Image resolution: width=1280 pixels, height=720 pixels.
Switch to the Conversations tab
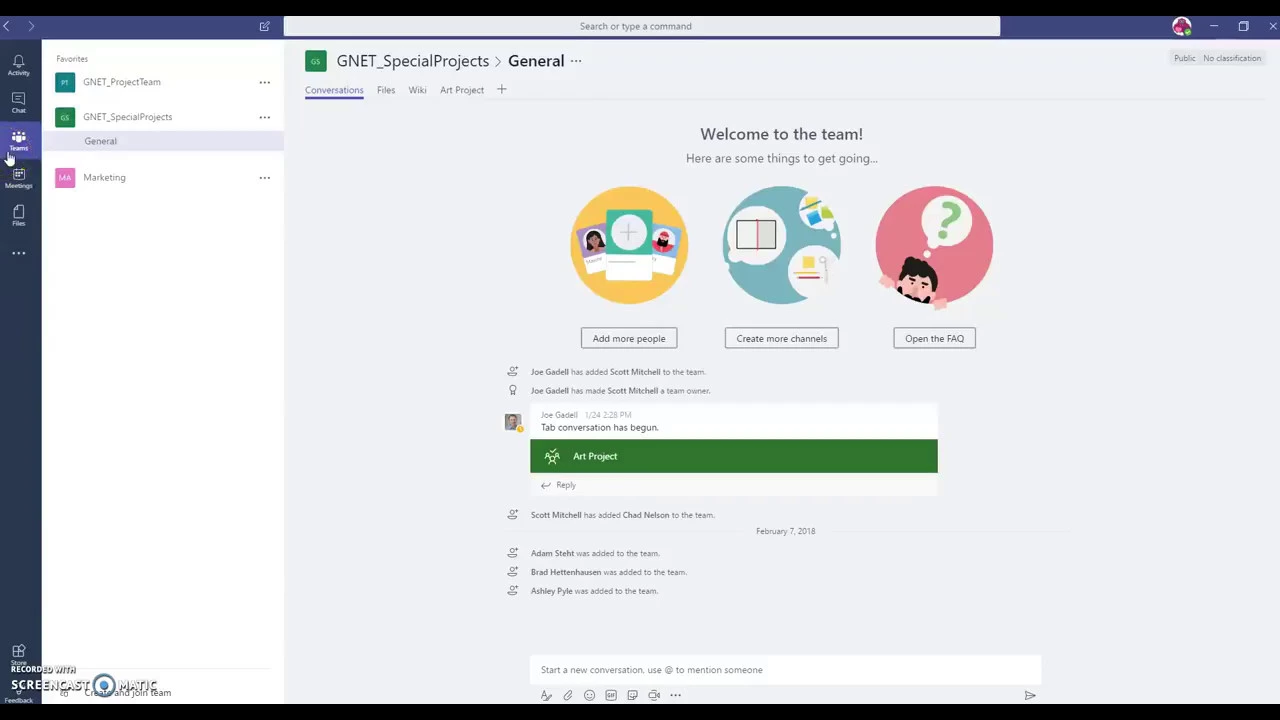(x=334, y=90)
